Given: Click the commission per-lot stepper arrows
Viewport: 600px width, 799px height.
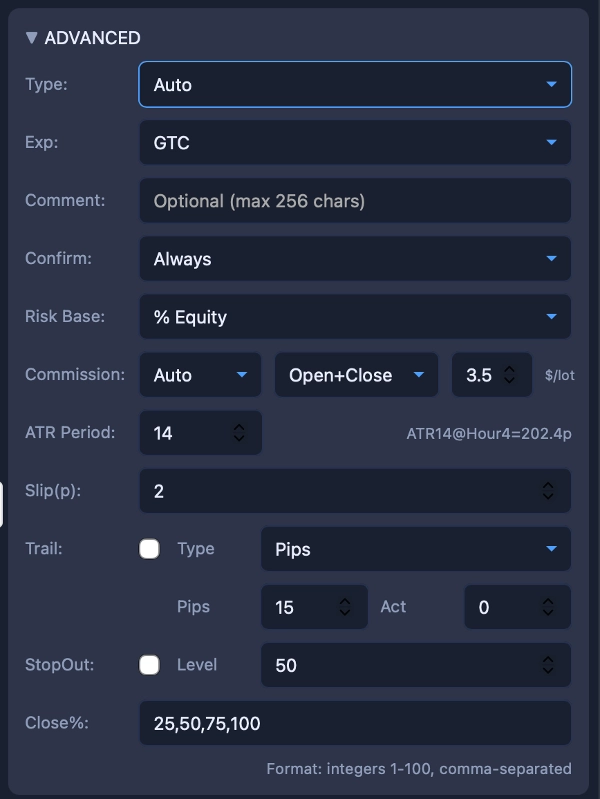Looking at the screenshot, I should coord(509,375).
